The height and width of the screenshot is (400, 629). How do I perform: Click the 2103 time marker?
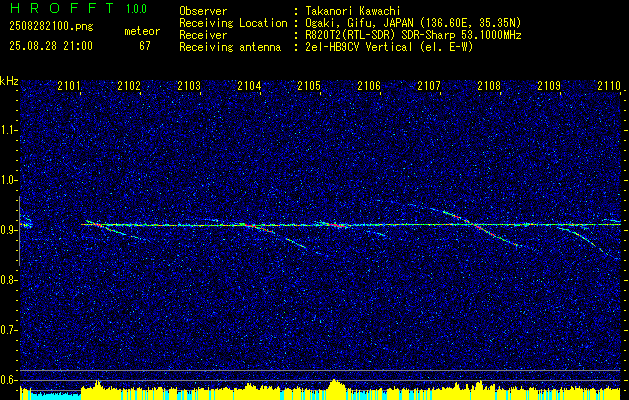(x=189, y=86)
